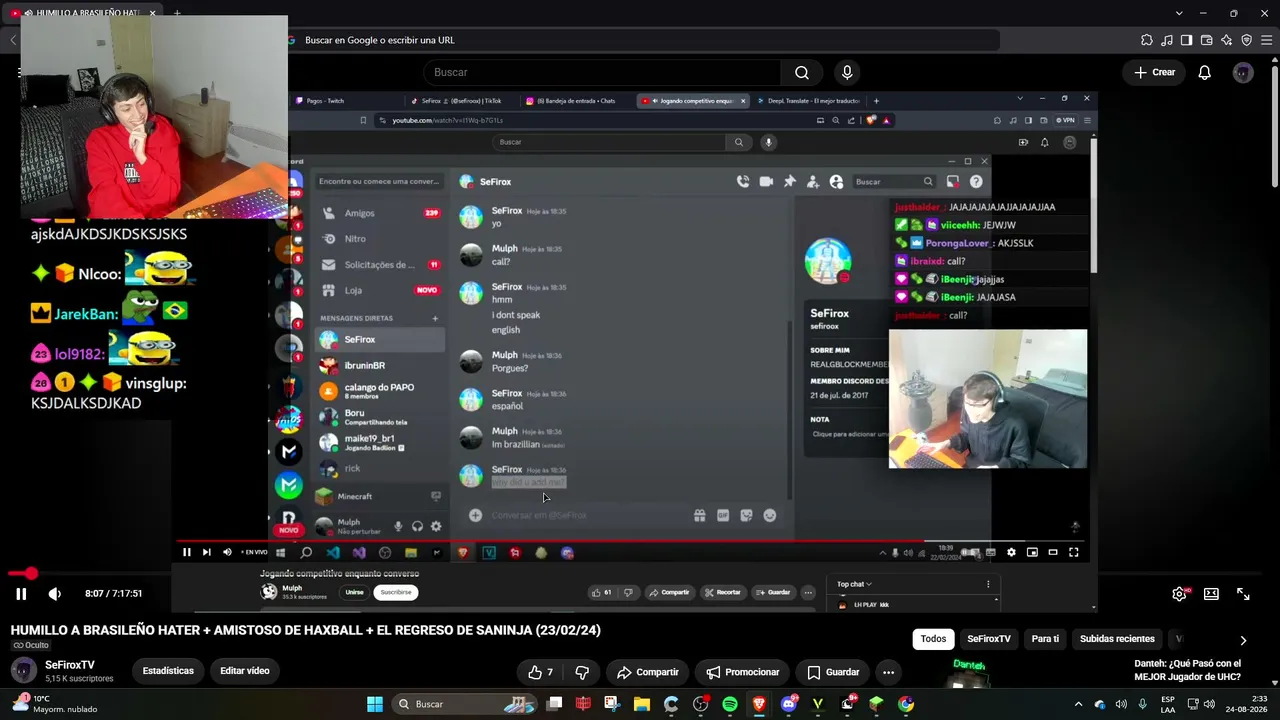This screenshot has height=720, width=1280.
Task: Open YouTube notifications bell
Action: (1205, 72)
